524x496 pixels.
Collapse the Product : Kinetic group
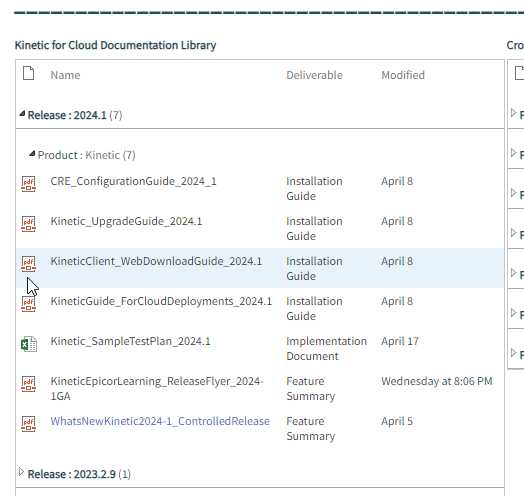[32, 154]
